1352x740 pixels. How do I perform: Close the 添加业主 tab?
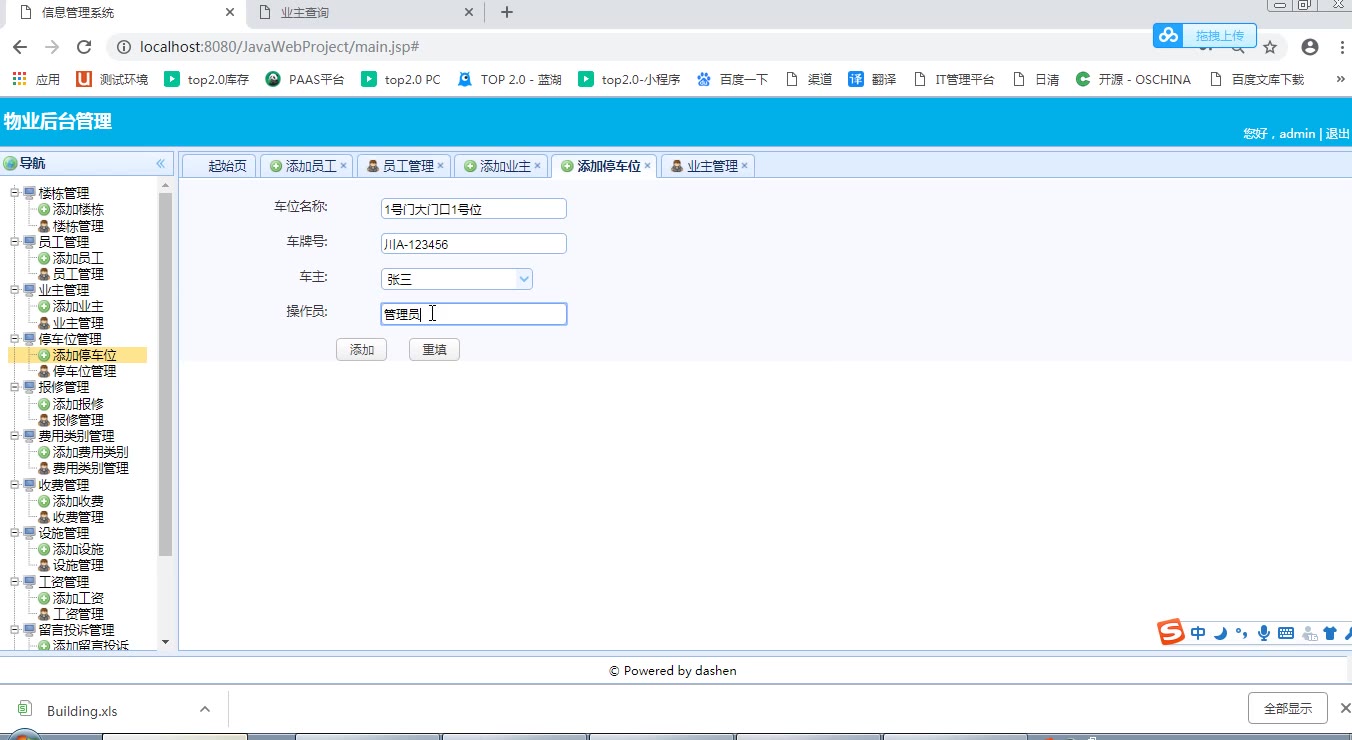coord(537,166)
